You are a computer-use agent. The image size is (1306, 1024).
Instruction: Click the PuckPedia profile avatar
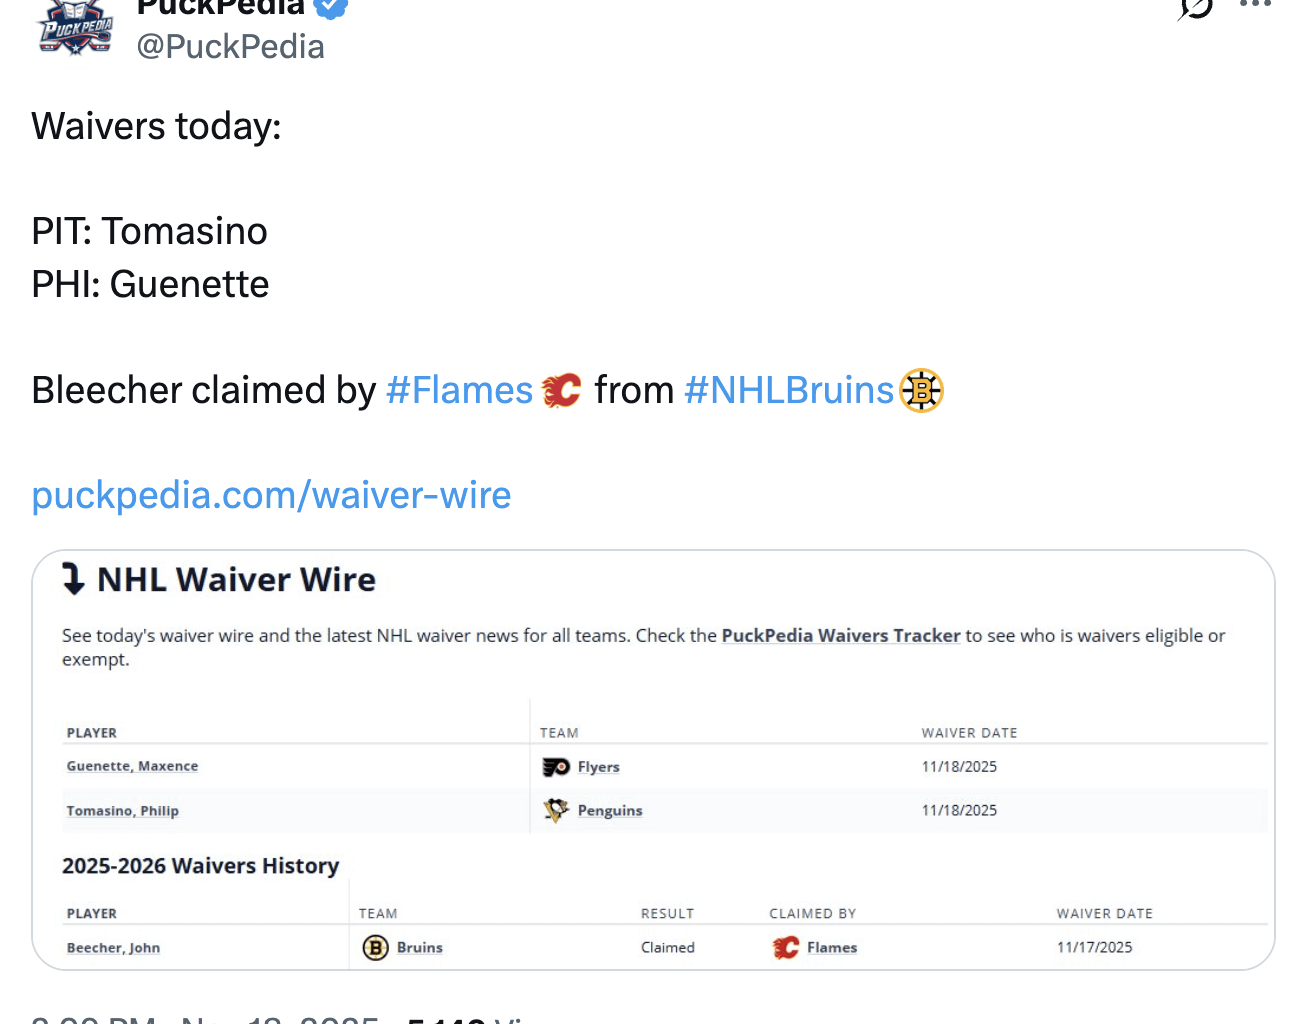point(76,26)
